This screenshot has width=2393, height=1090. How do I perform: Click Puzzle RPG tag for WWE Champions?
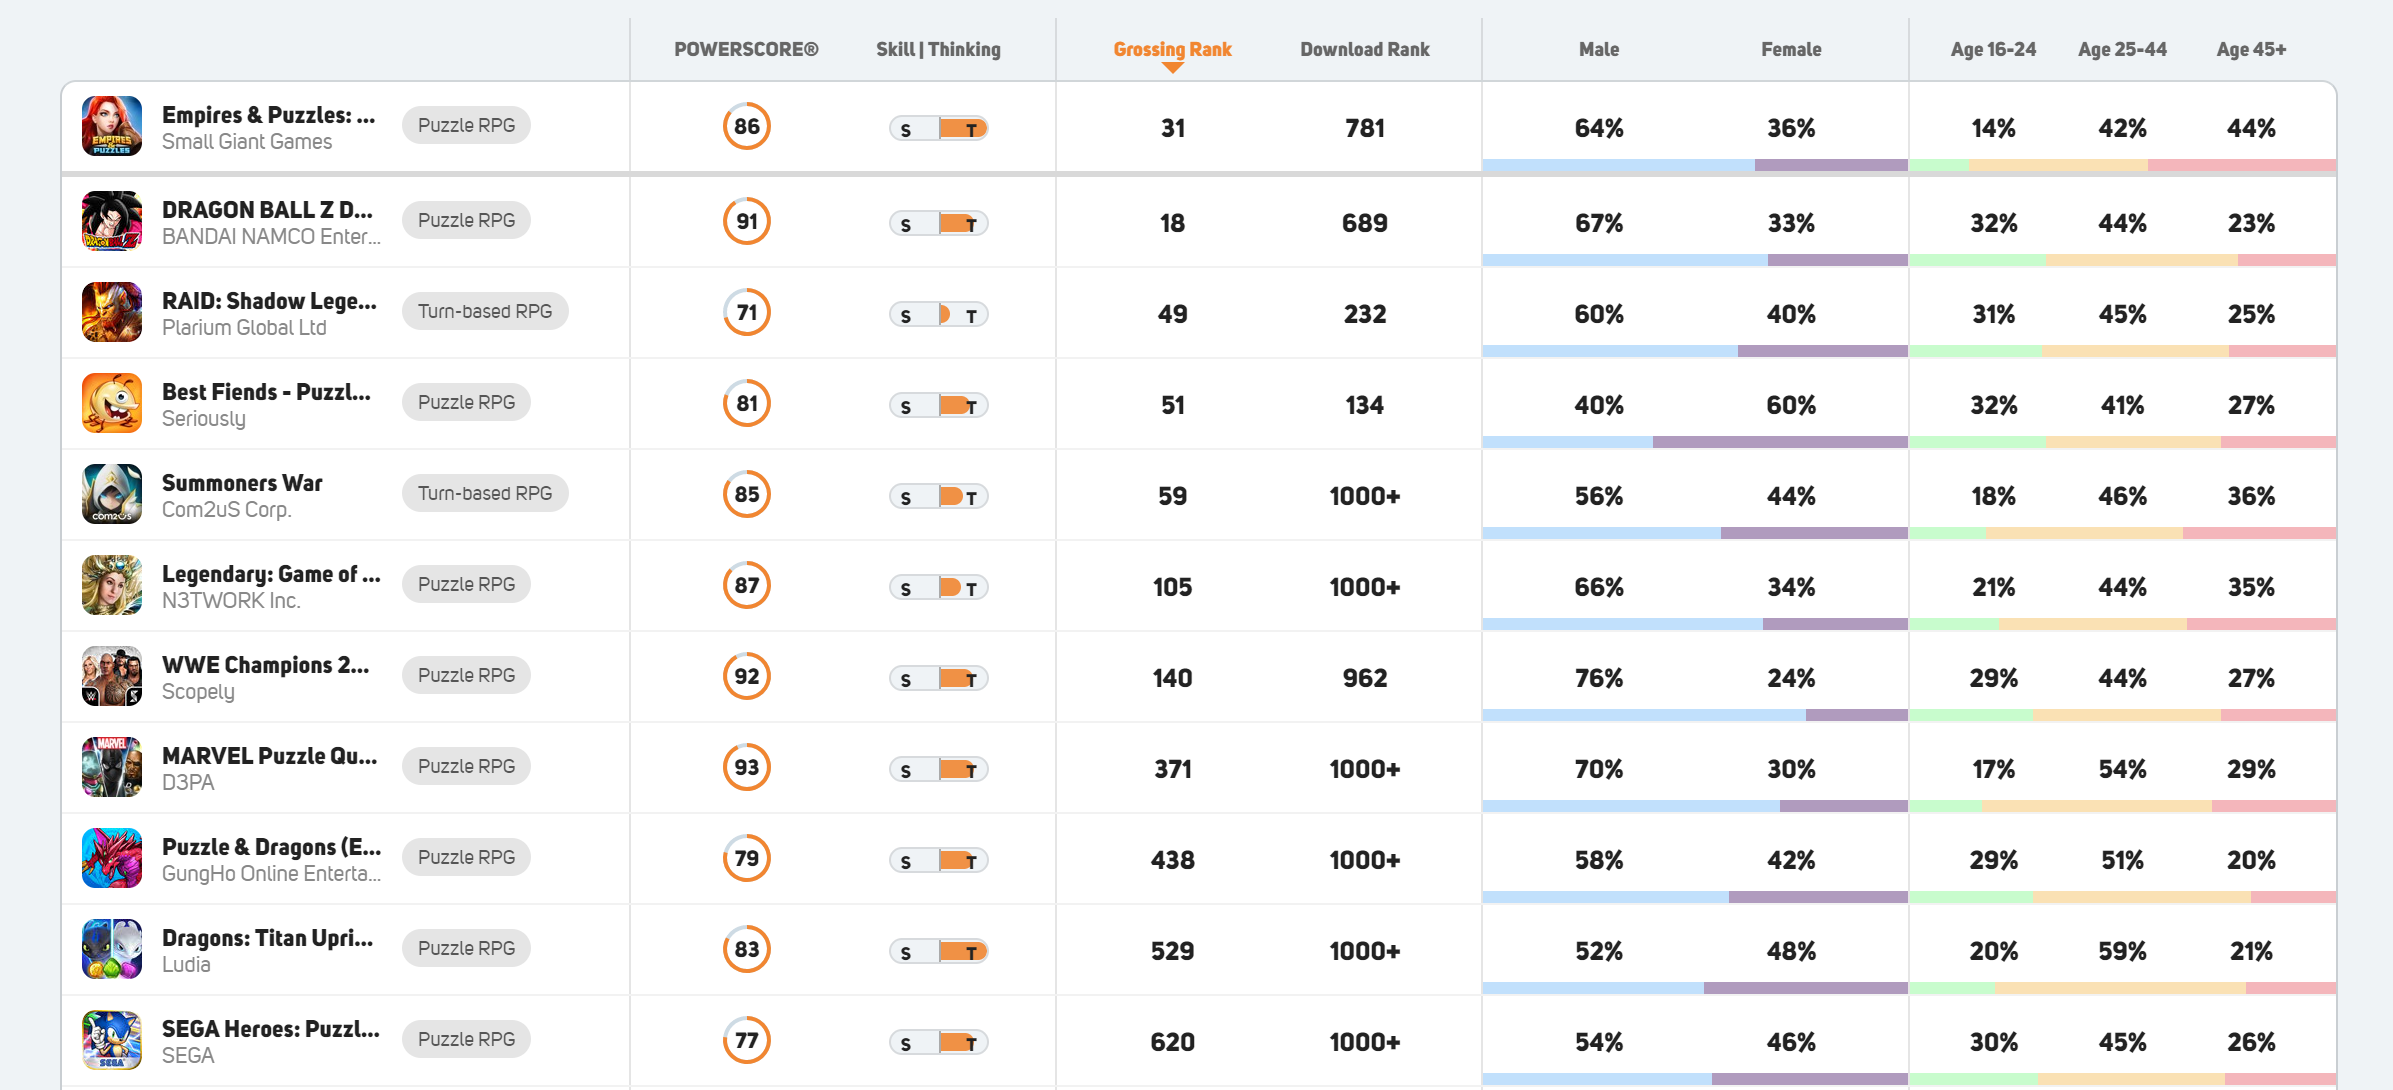[466, 675]
